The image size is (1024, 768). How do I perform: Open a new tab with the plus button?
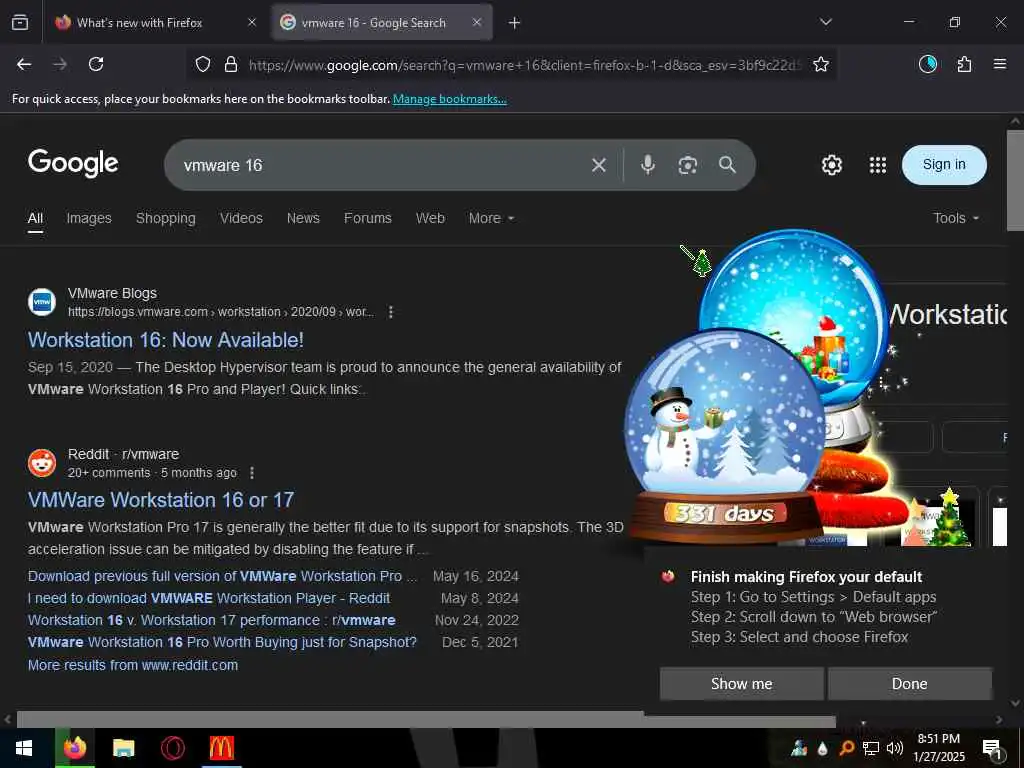pyautogui.click(x=515, y=23)
